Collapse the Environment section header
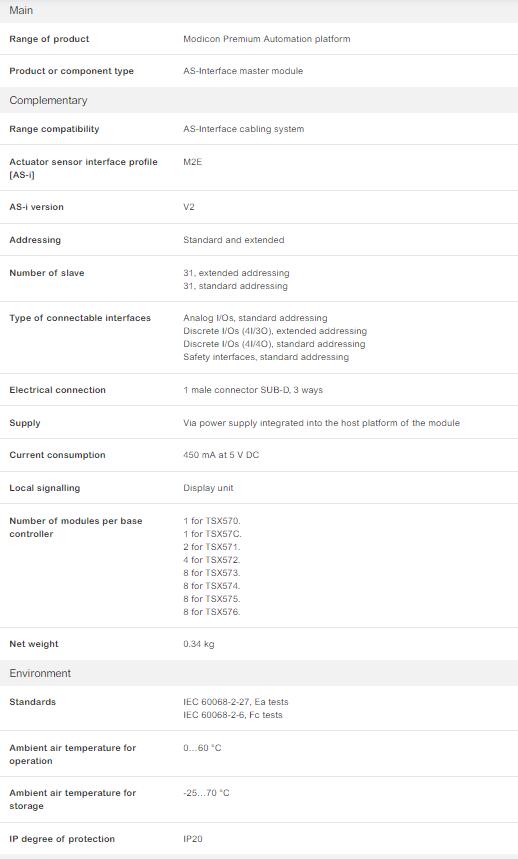The width and height of the screenshot is (518, 859). [259, 673]
